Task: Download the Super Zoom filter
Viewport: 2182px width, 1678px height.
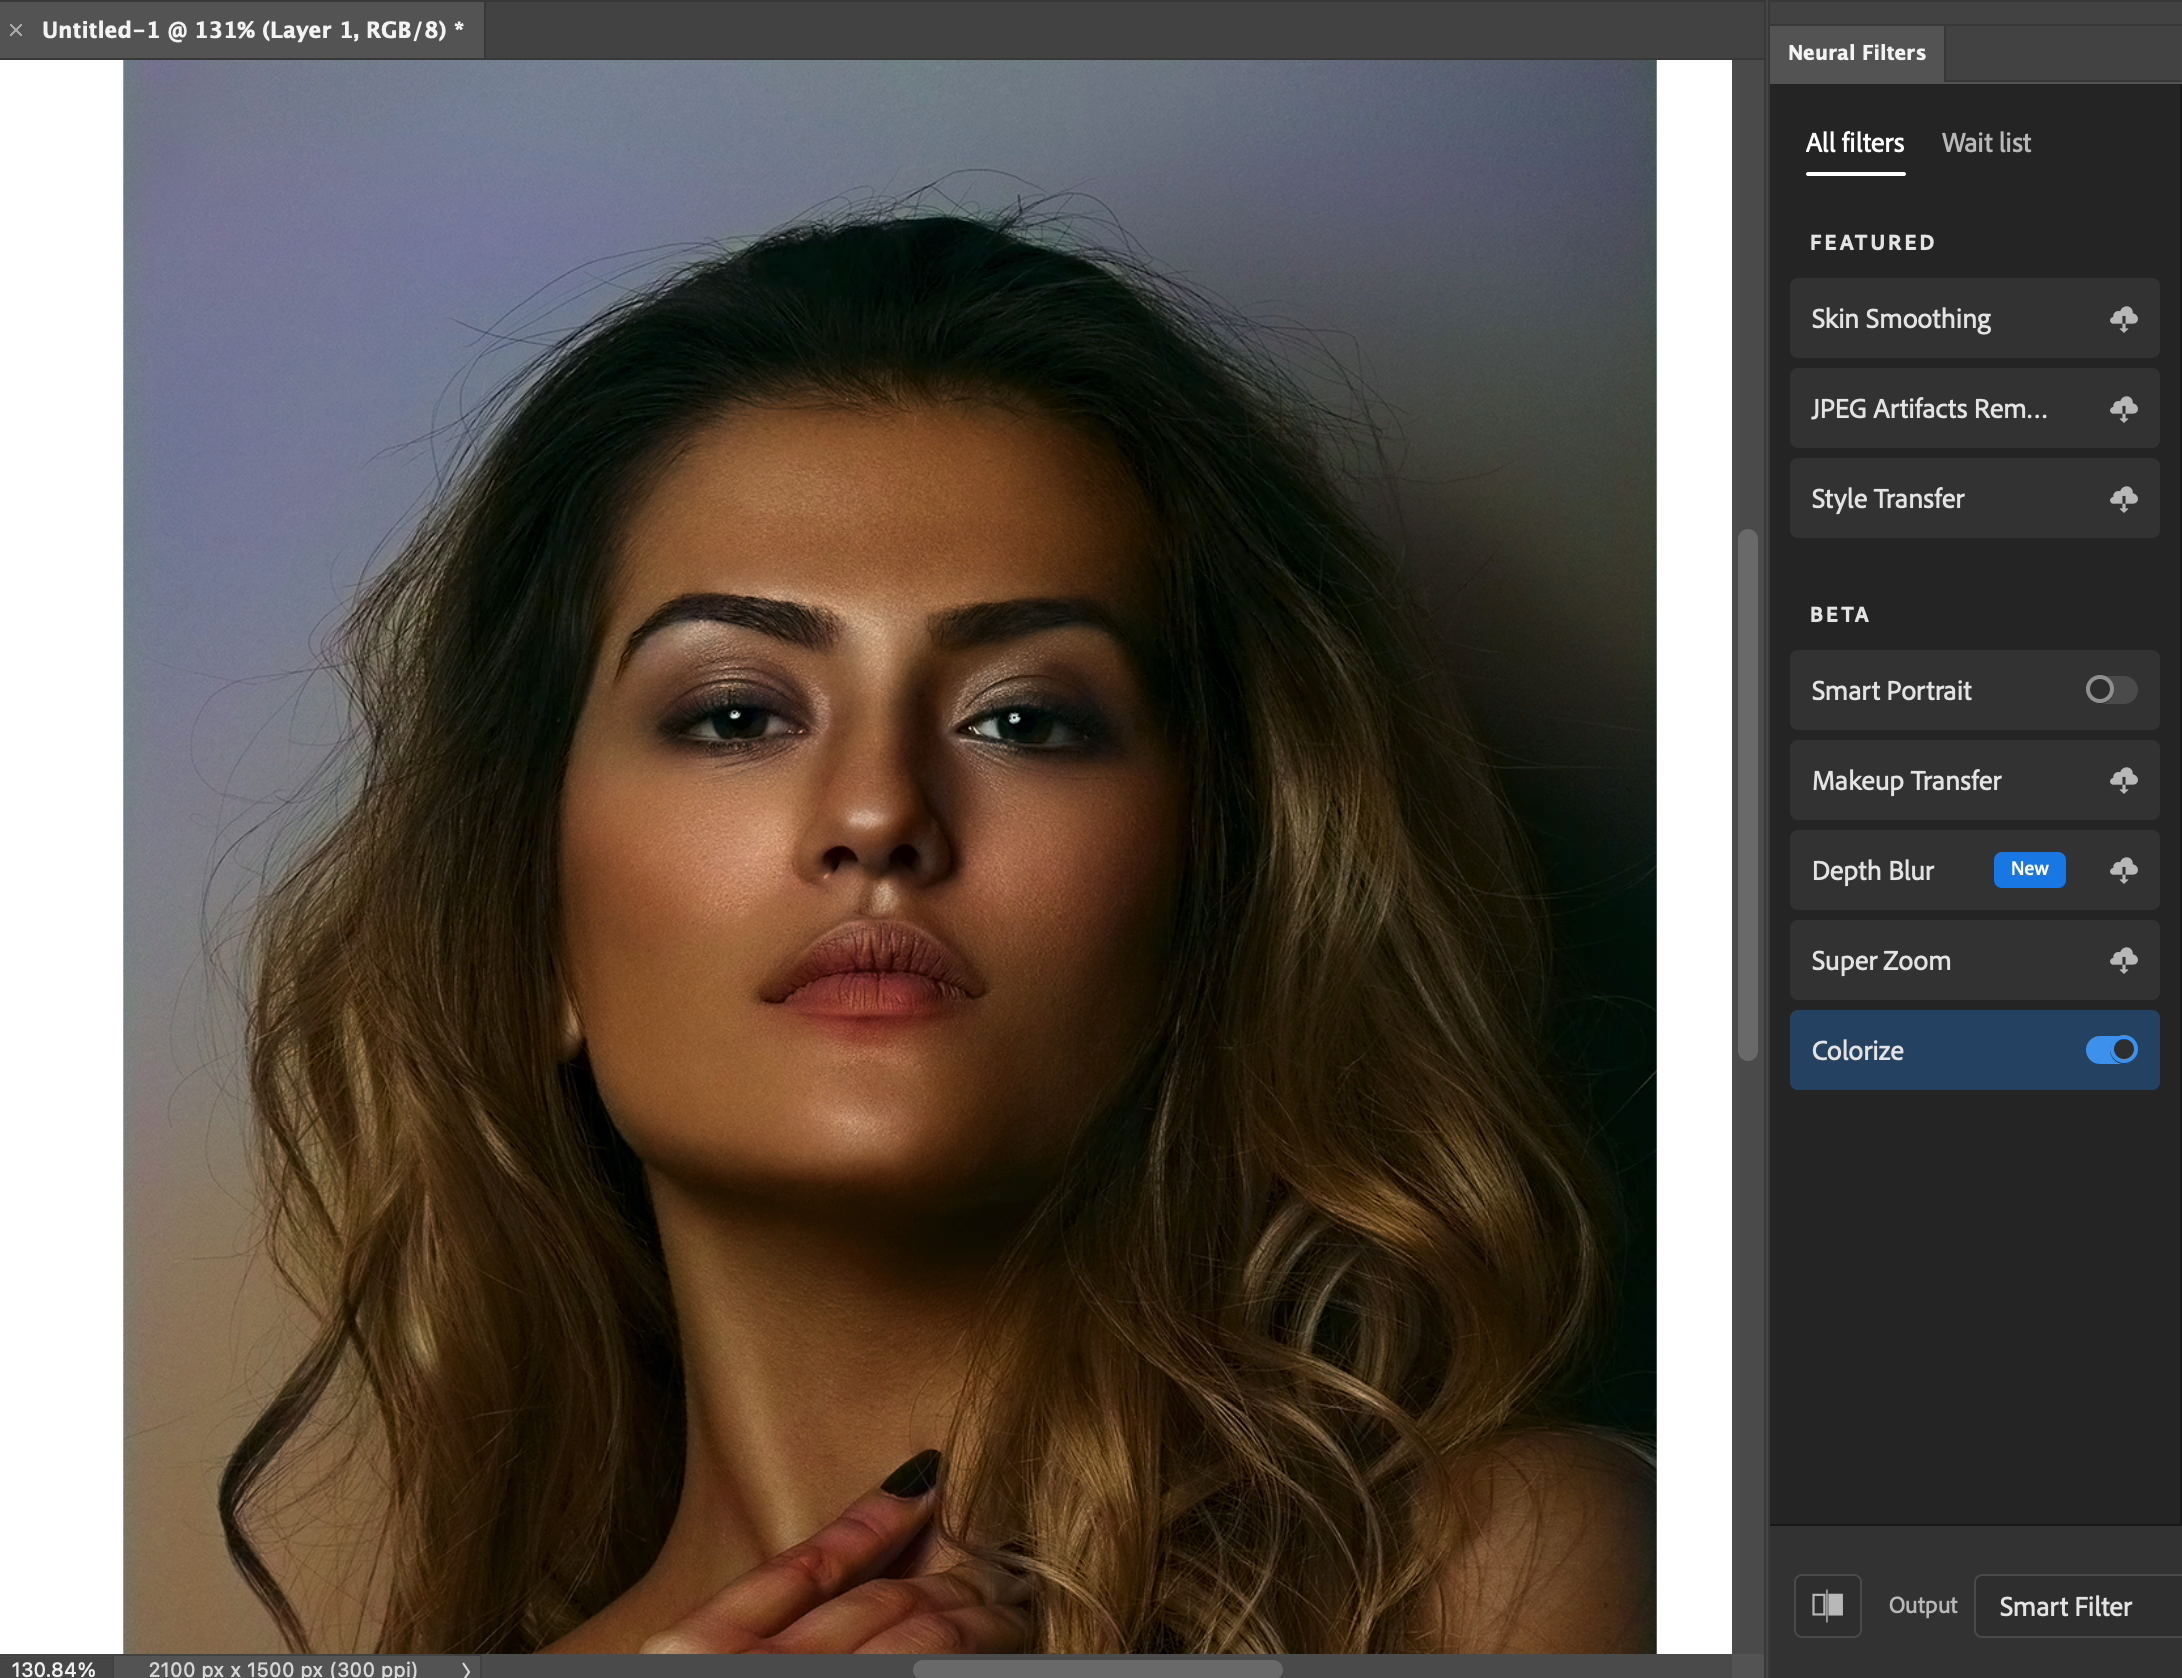Action: coord(2124,960)
